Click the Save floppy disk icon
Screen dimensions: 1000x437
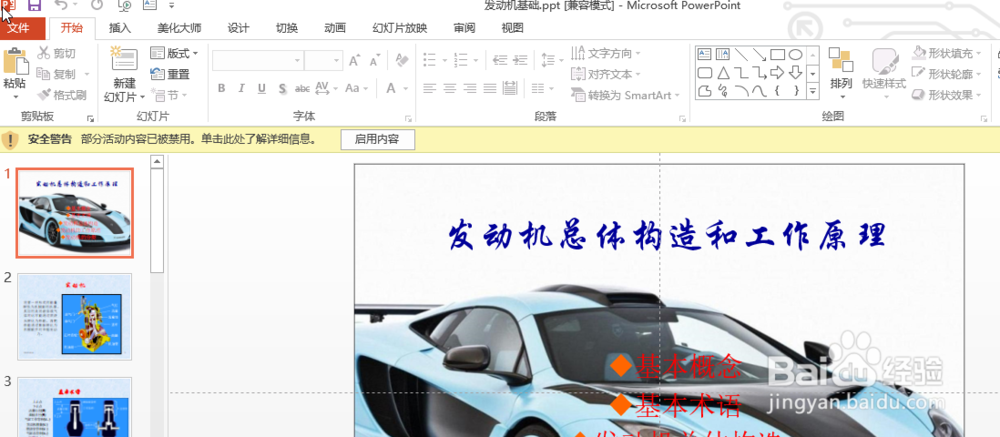34,6
